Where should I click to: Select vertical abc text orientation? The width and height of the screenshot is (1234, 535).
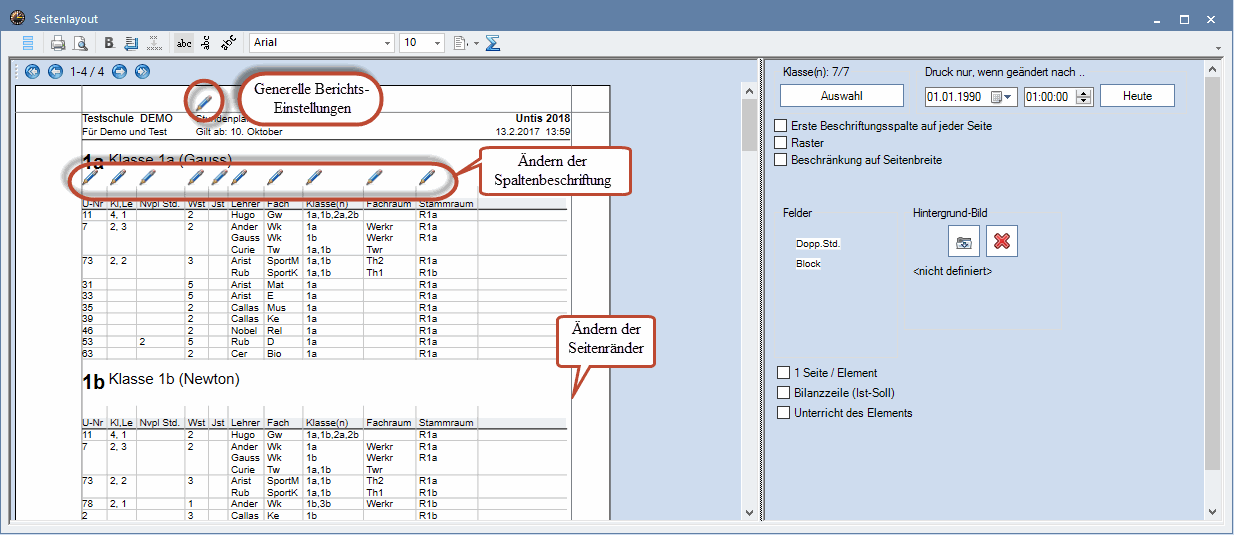click(x=206, y=43)
